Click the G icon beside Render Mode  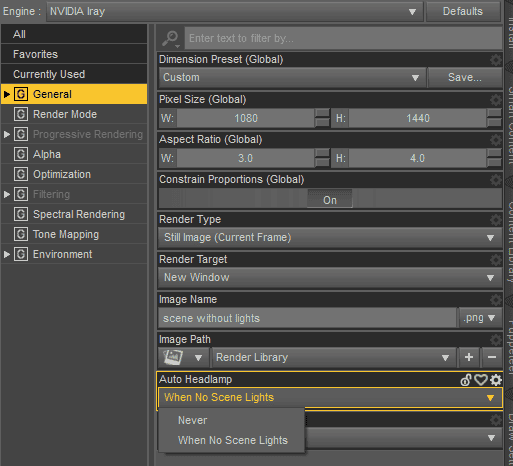point(21,114)
